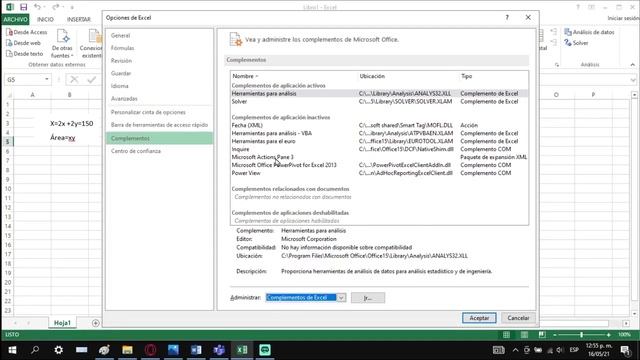This screenshot has width=640, height=360.
Task: Select Herramientas para el euro row
Action: pyautogui.click(x=379, y=141)
